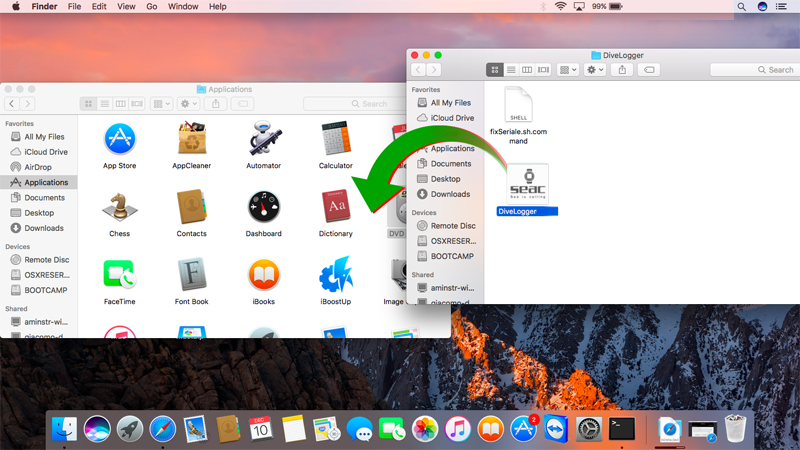Viewport: 800px width, 450px height.
Task: Switch Applications window to cover flow view
Action: click(x=137, y=104)
